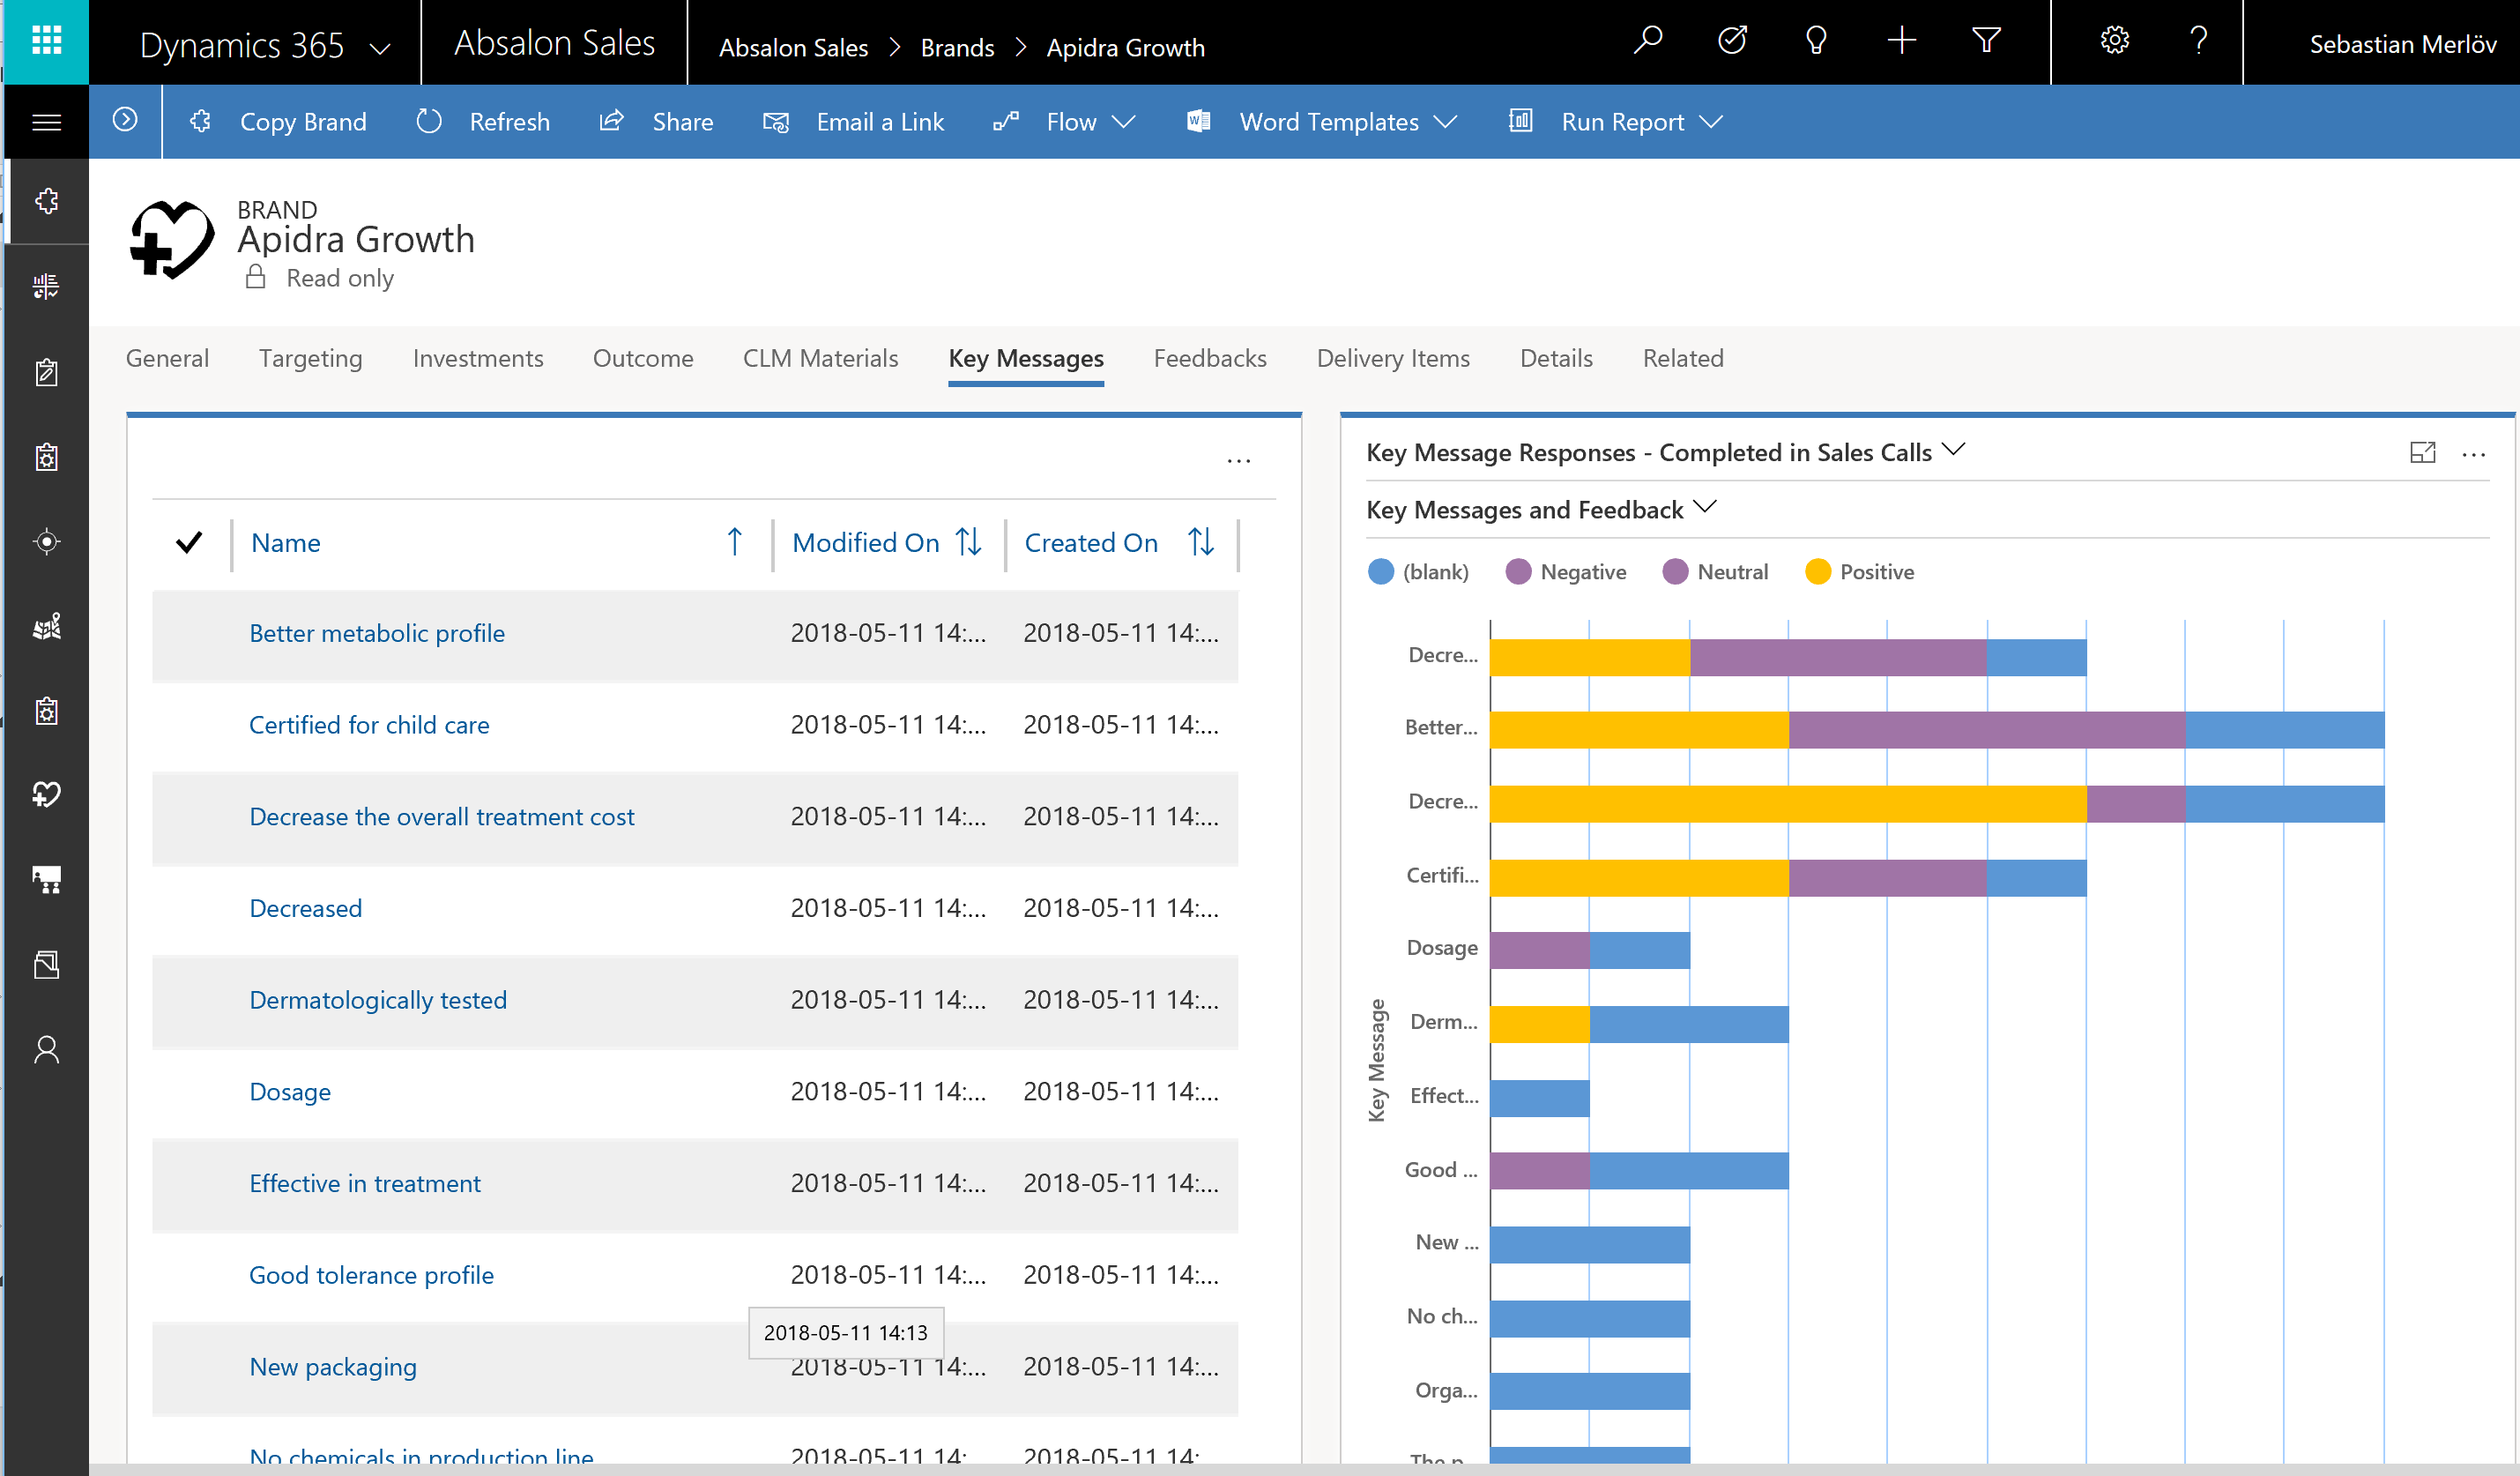Switch to the Targeting tab
The height and width of the screenshot is (1476, 2520).
pos(310,358)
